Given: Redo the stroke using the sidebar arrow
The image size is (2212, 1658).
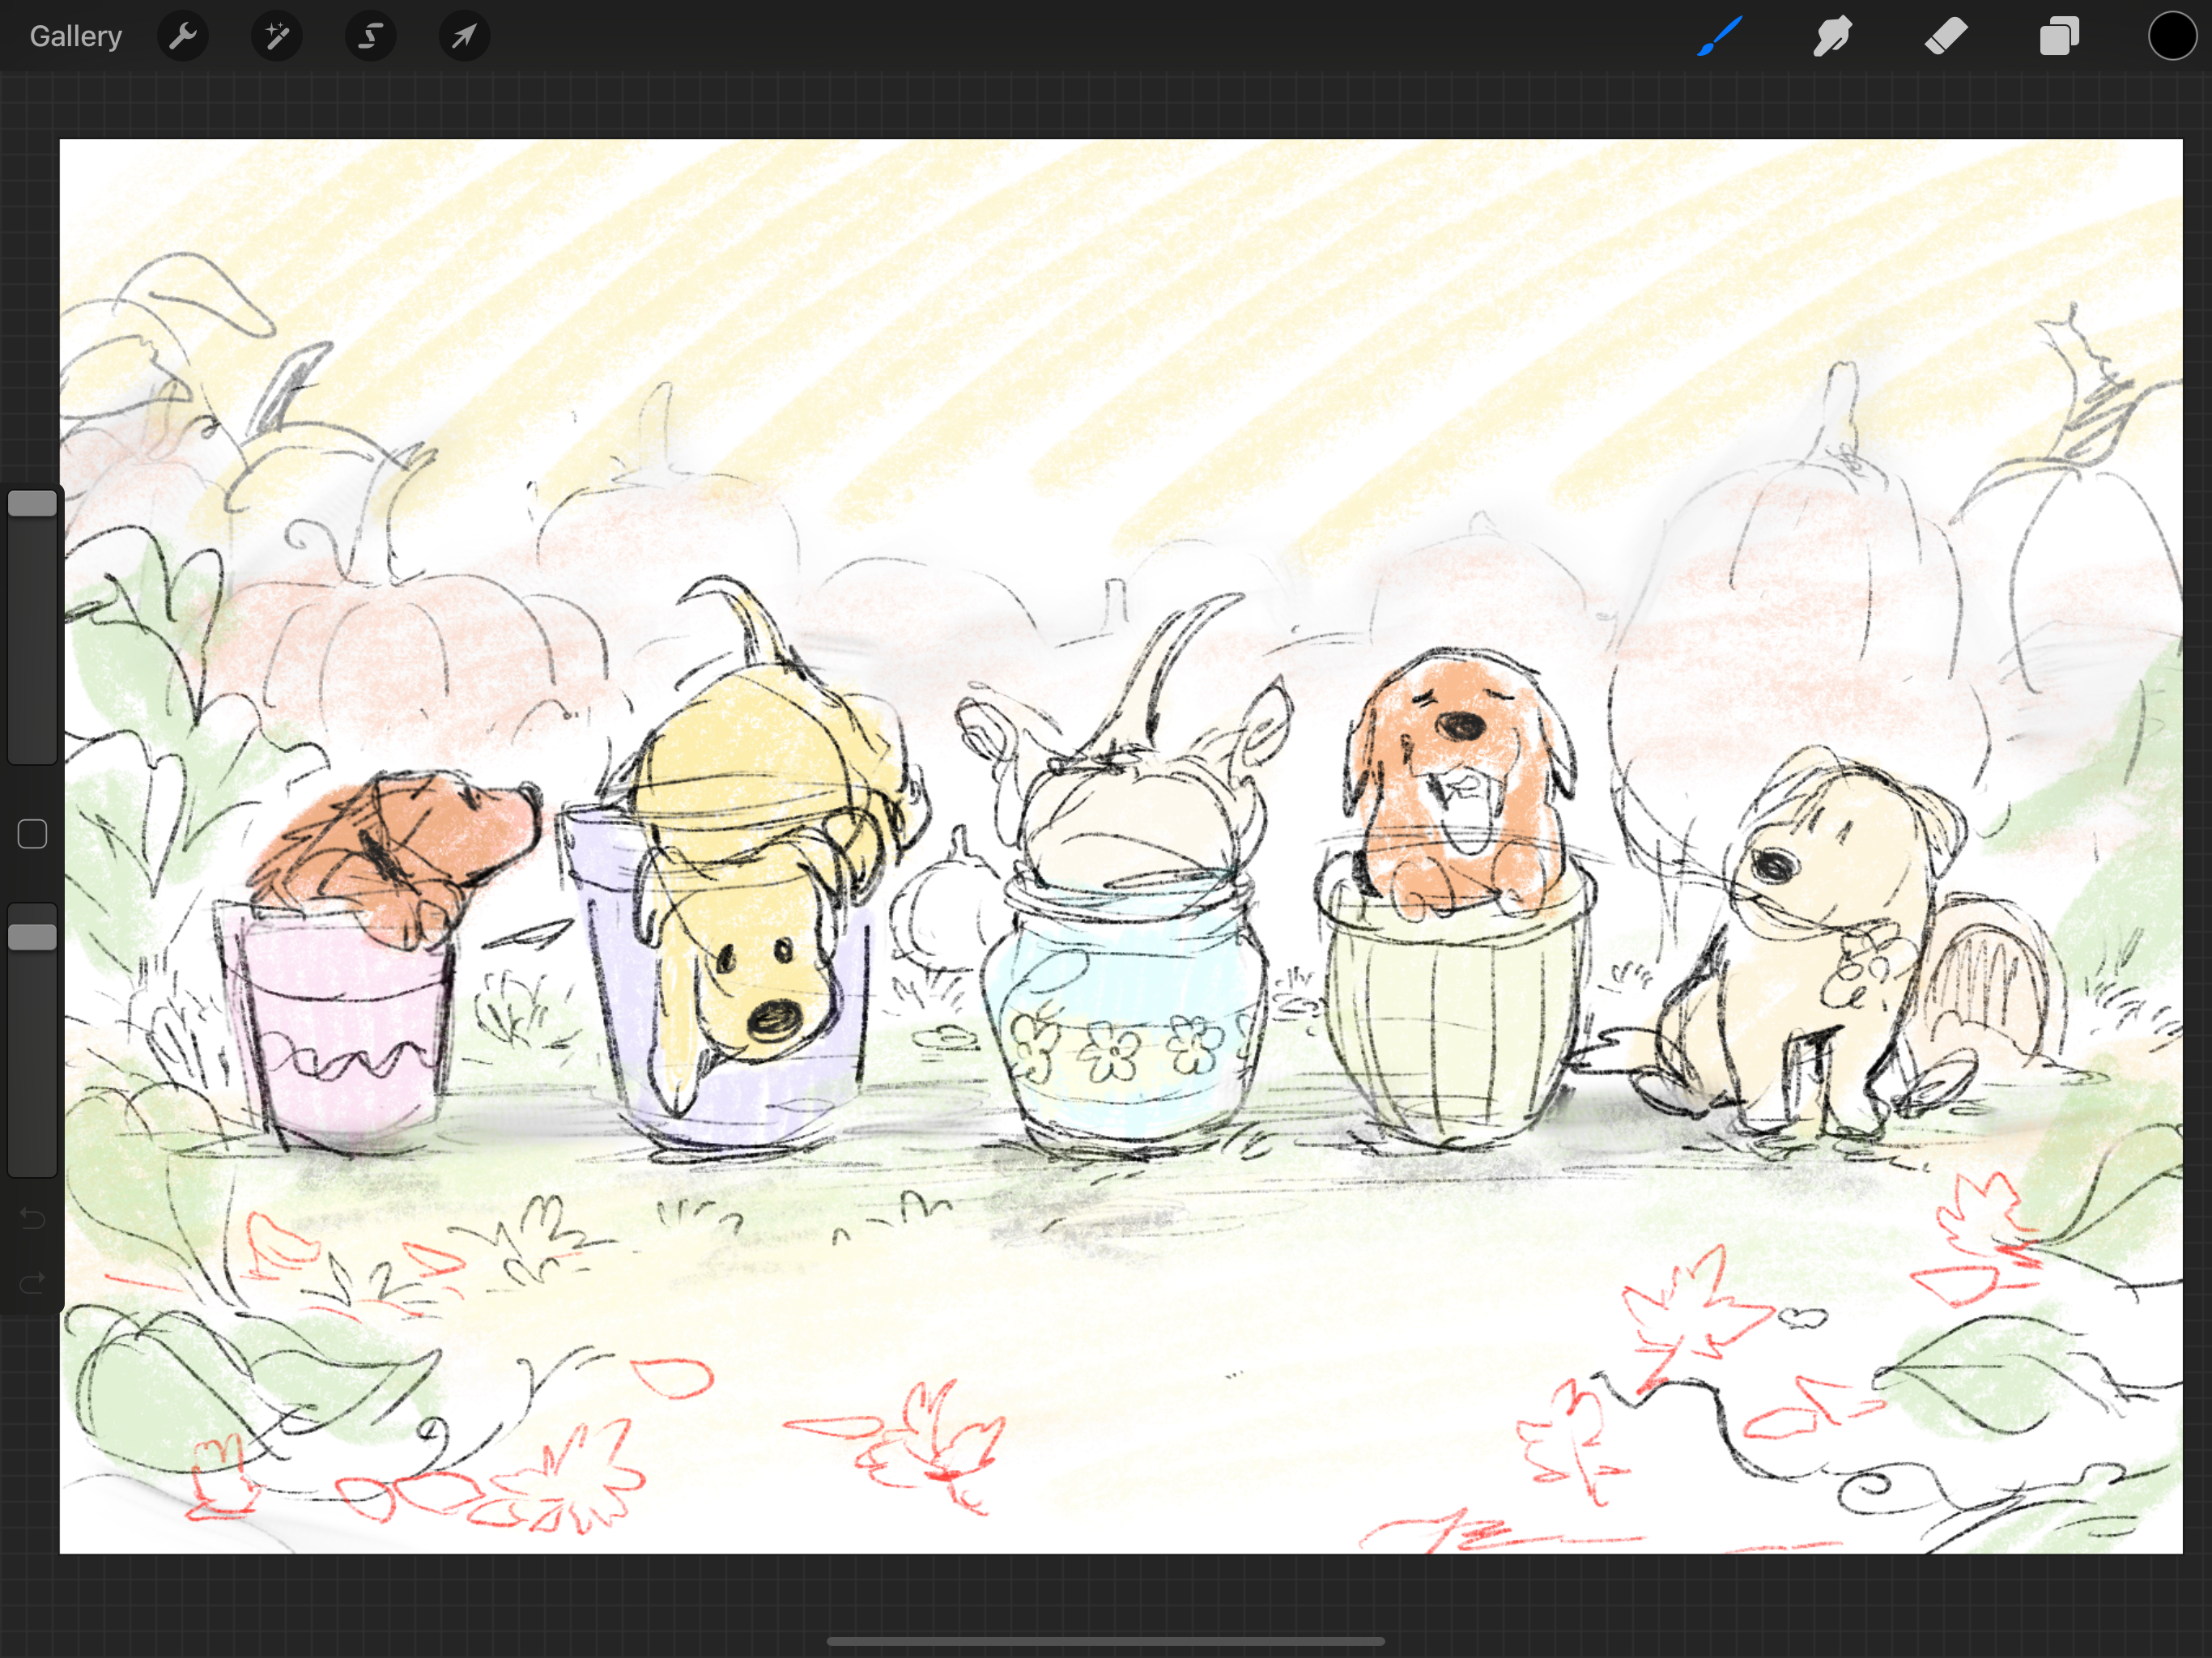Looking at the screenshot, I should coord(32,1282).
